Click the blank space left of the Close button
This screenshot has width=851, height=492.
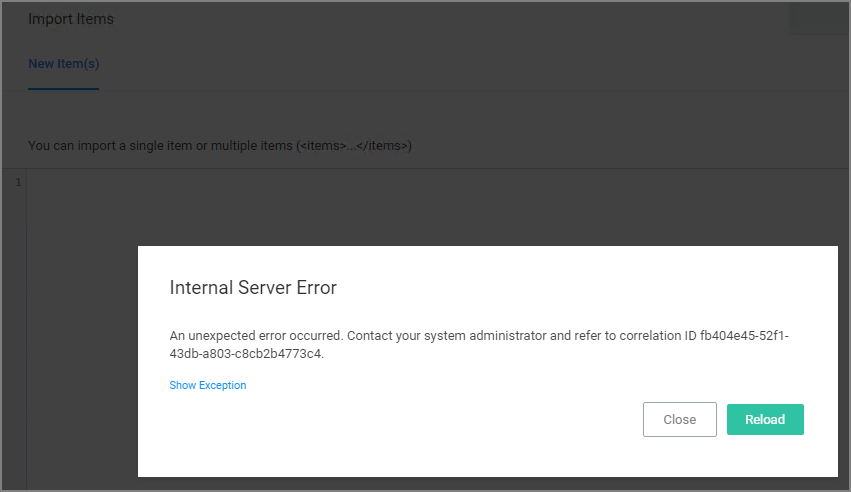pyautogui.click(x=400, y=420)
